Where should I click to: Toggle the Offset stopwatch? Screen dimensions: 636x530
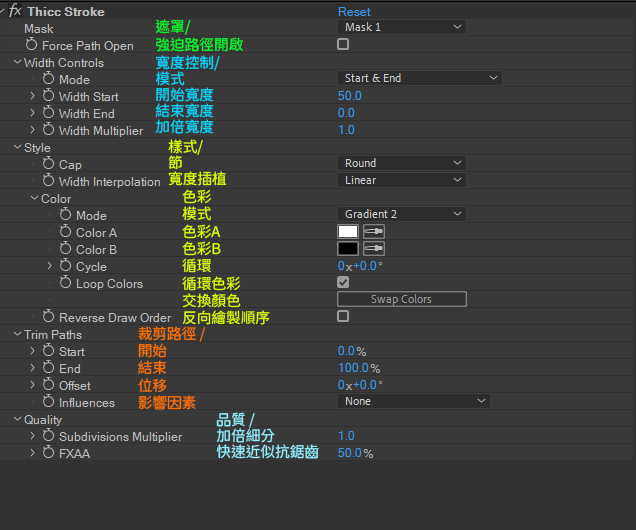(x=48, y=384)
